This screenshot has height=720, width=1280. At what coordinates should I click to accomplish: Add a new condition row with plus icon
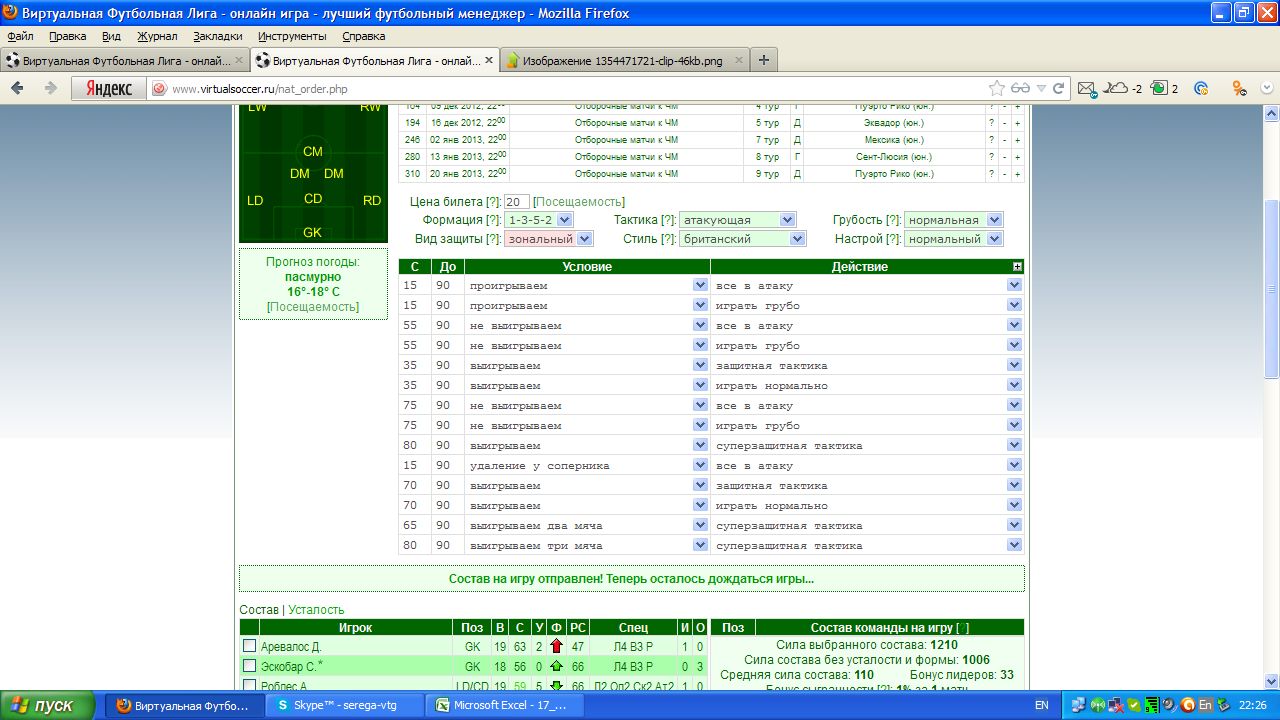pos(1017,267)
